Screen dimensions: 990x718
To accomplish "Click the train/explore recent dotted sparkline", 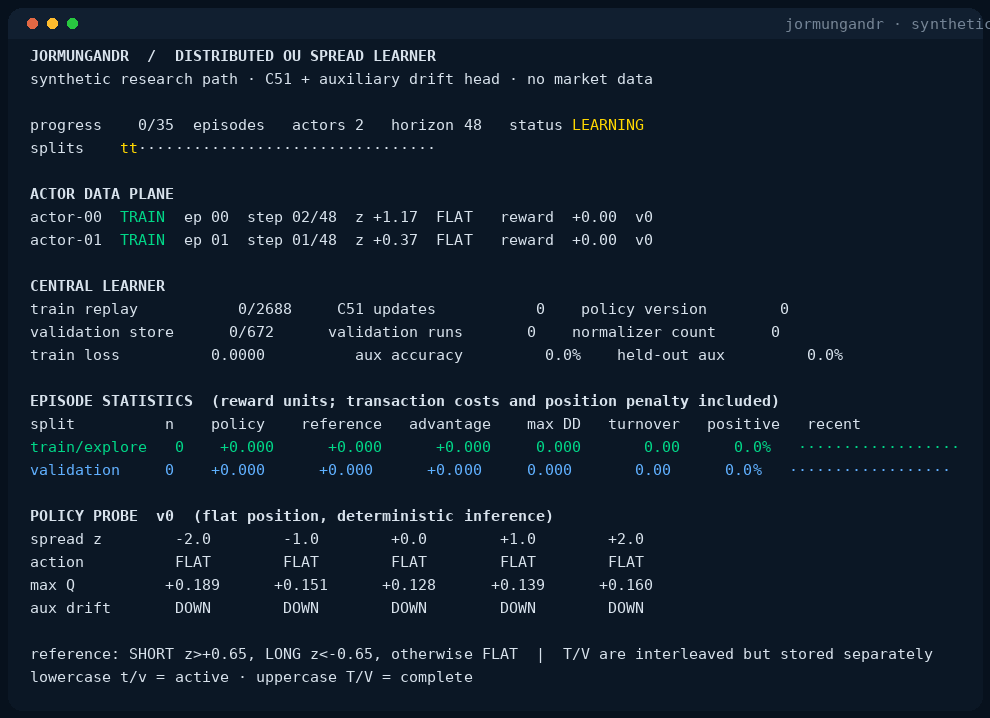I will click(x=878, y=447).
